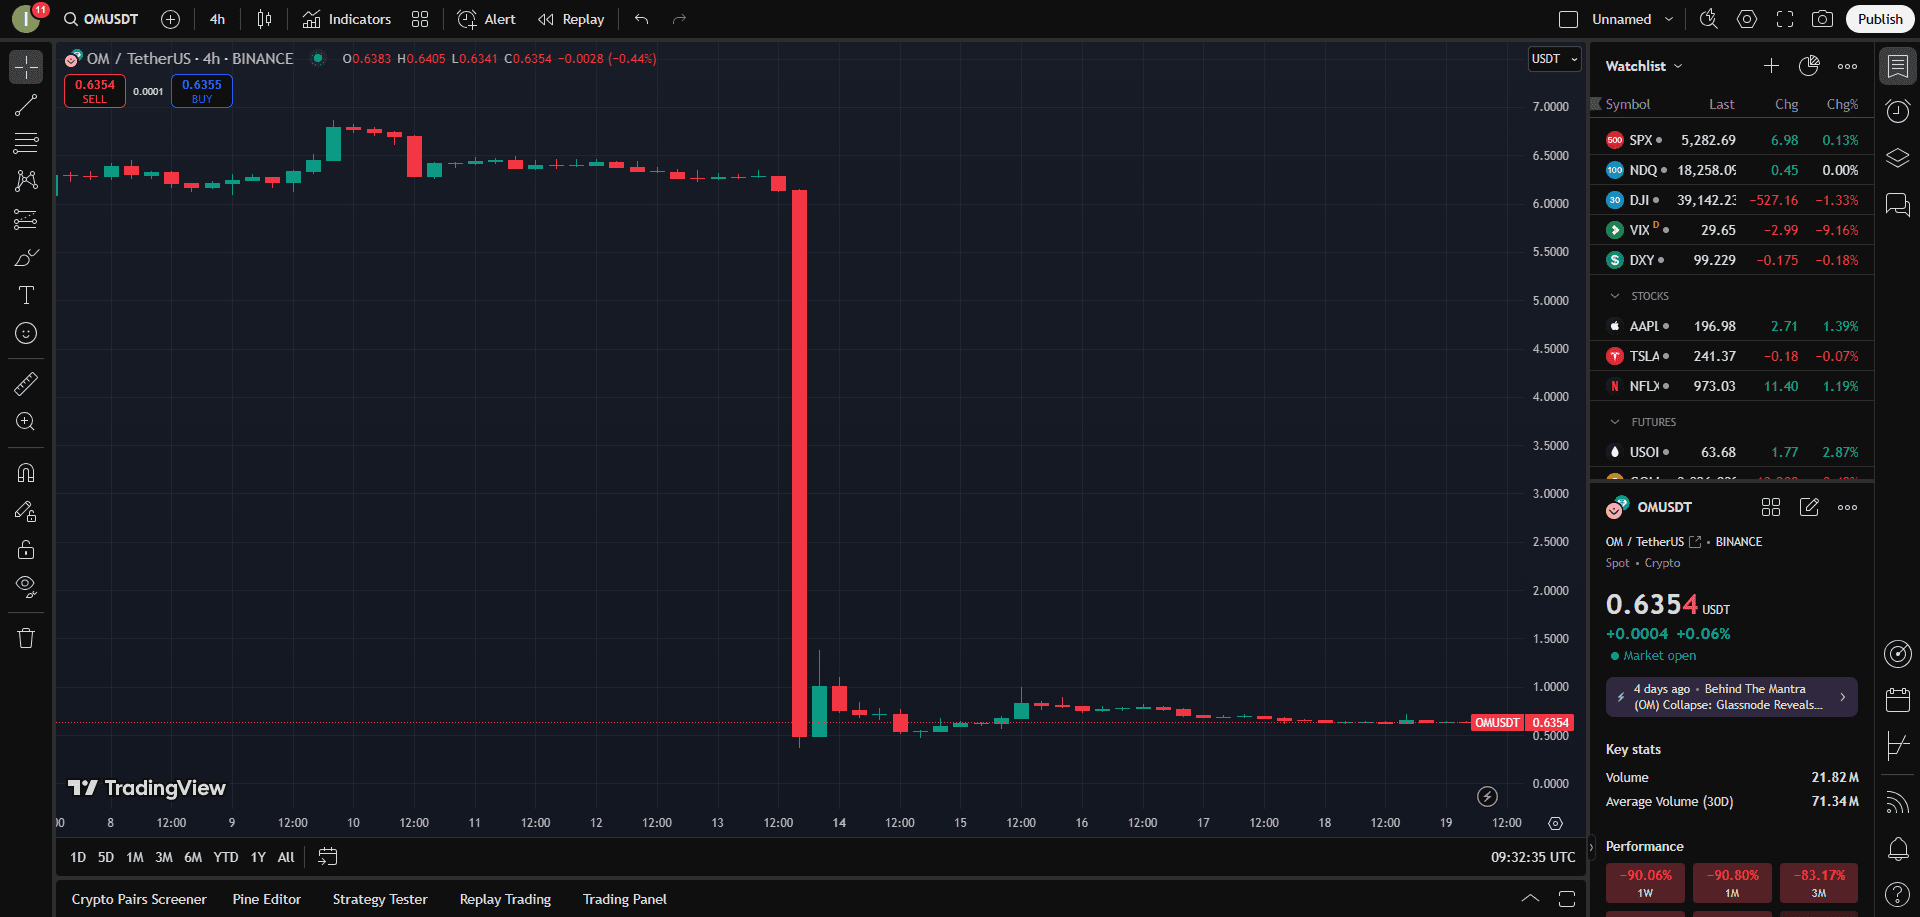Viewport: 1920px width, 917px height.
Task: Open watchlist advanced view icon
Action: (1809, 66)
